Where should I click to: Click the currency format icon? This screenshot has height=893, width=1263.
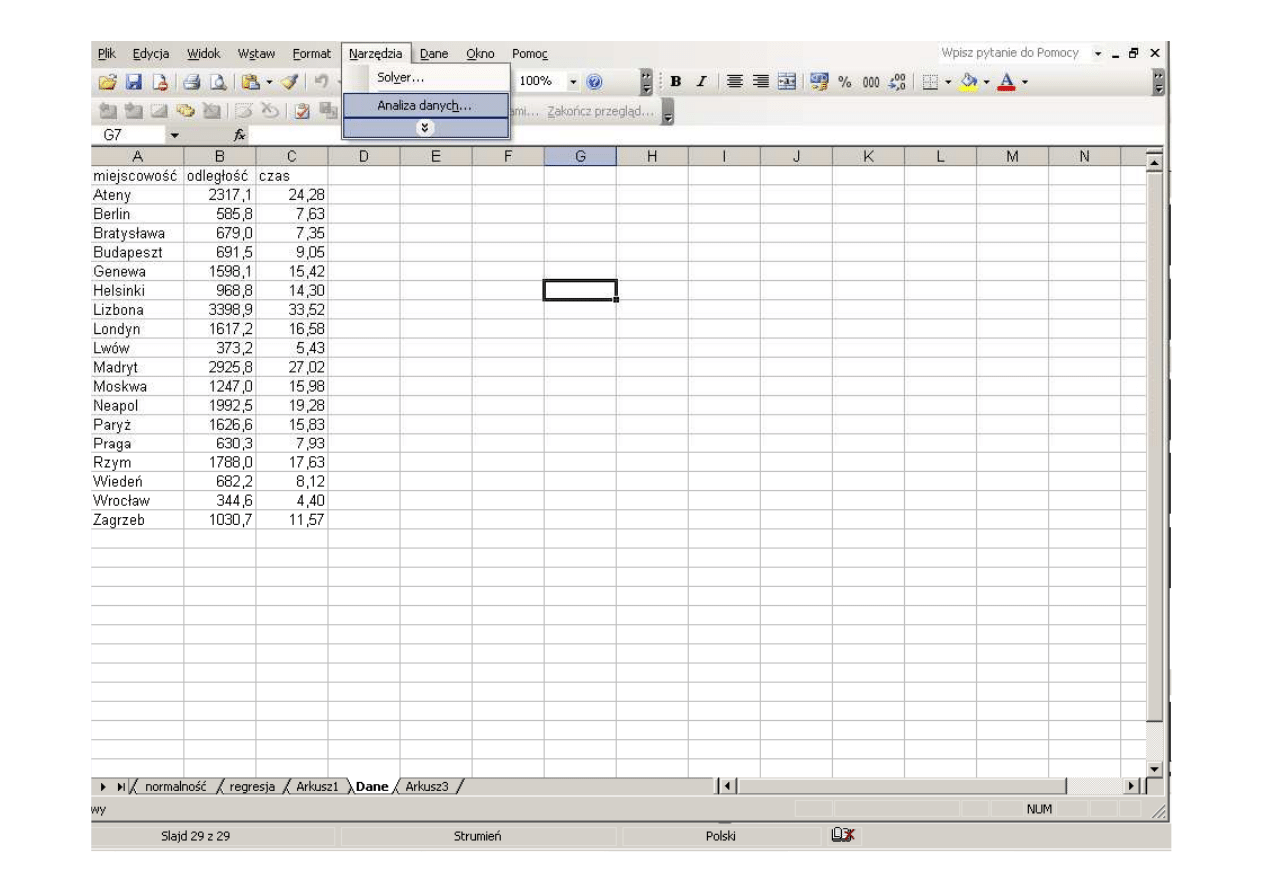coord(819,80)
